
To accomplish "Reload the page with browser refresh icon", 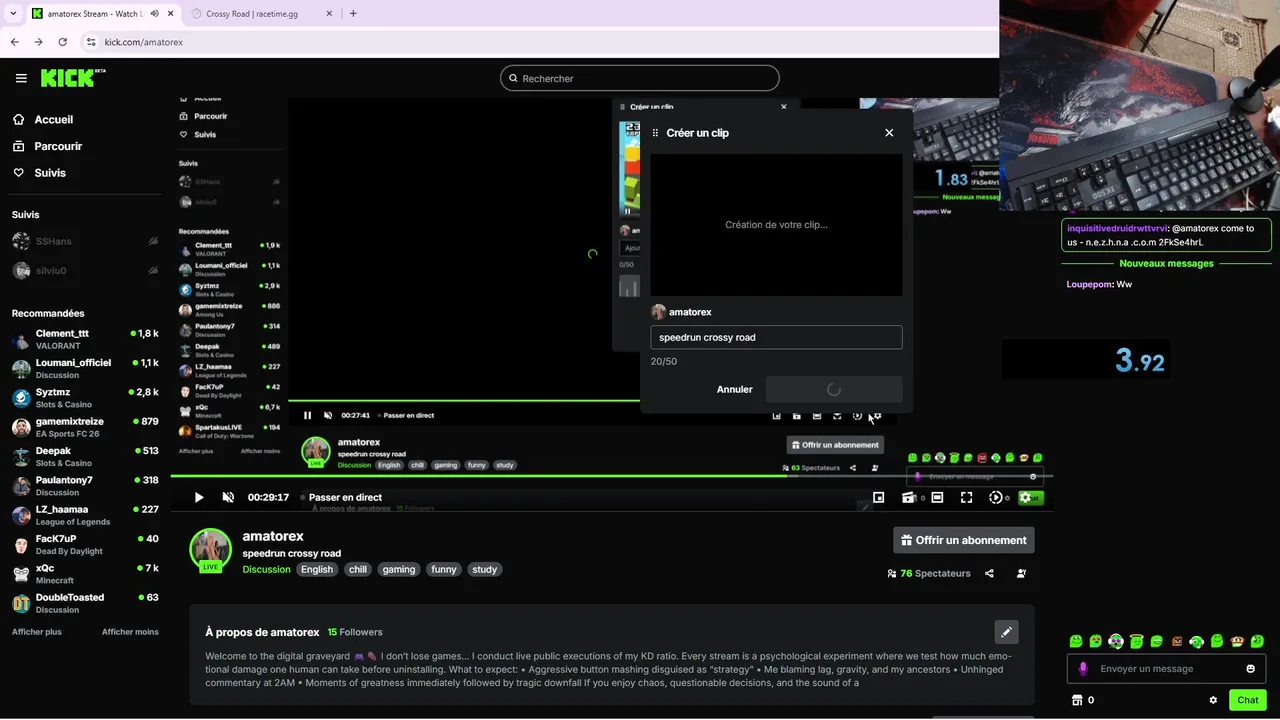I will pos(62,42).
